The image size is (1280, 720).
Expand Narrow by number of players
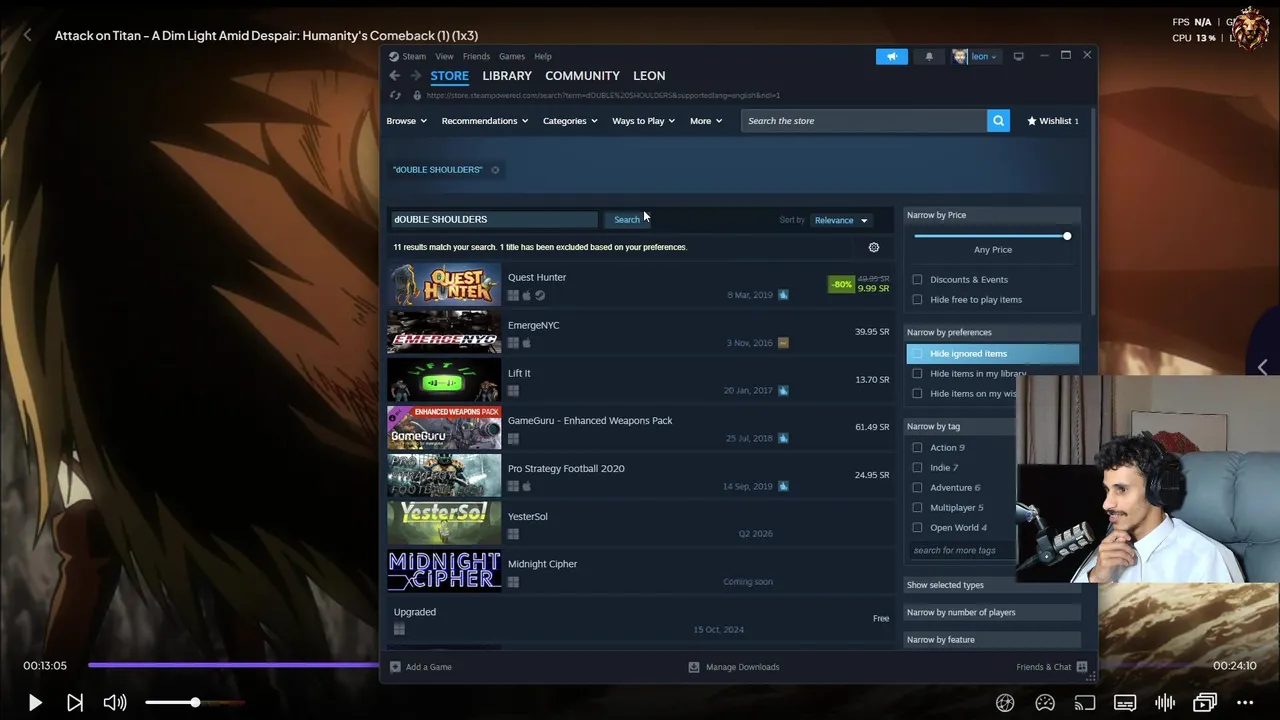coord(992,612)
